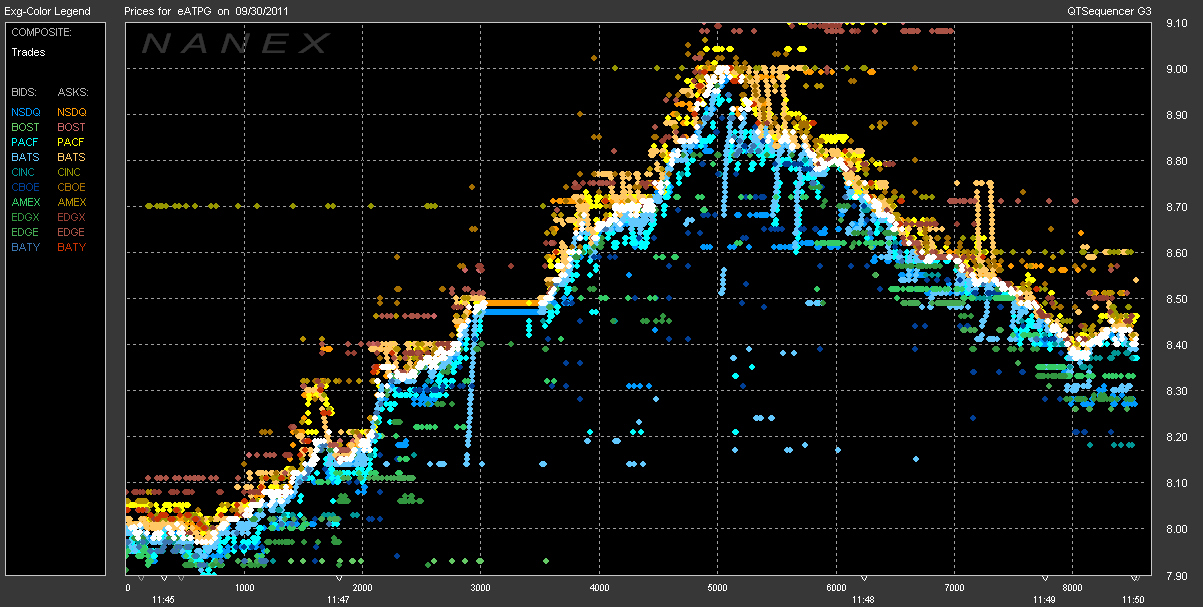Select CINC in the BIDS column
The width and height of the screenshot is (1203, 607).
click(x=25, y=172)
